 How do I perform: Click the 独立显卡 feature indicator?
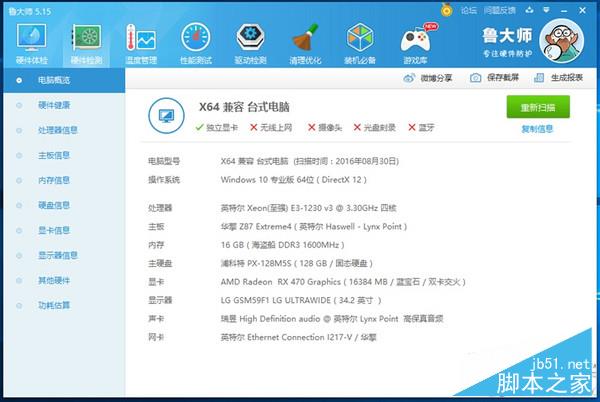[x=217, y=127]
